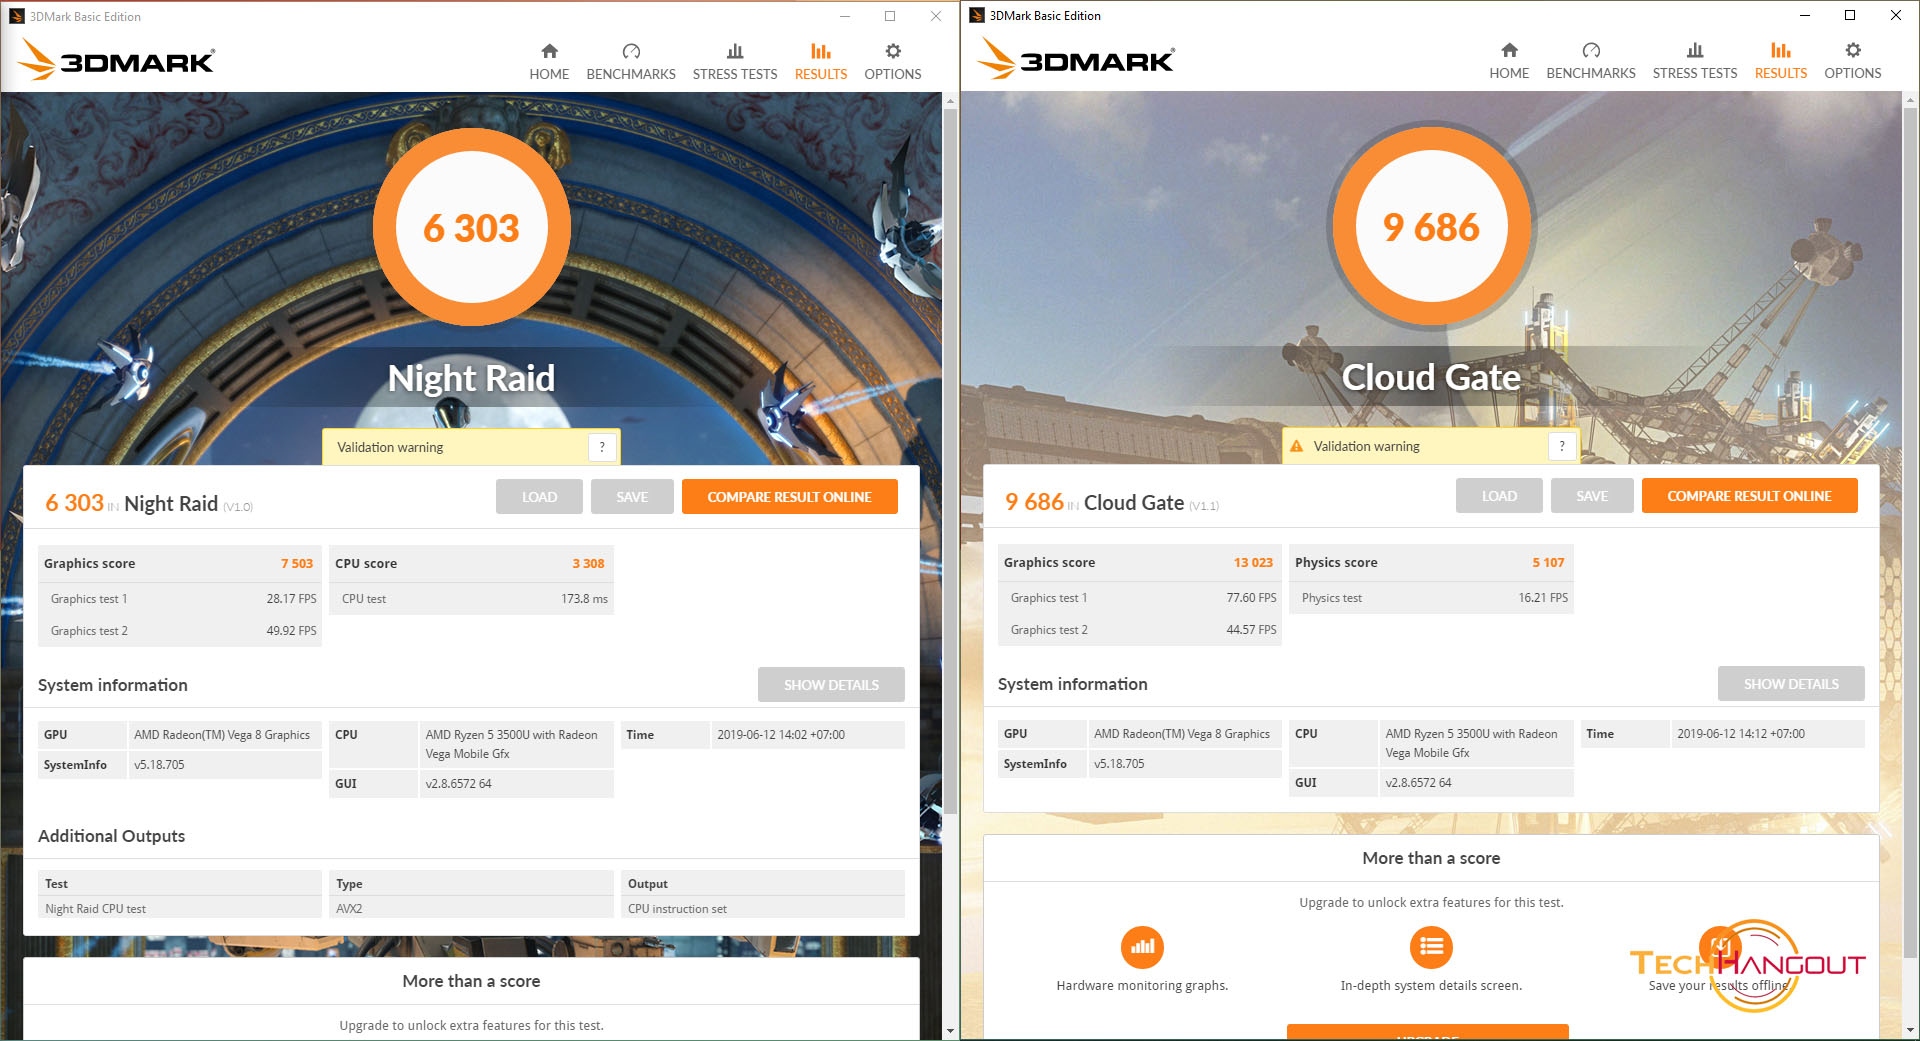Click Graphics score value 13 023
This screenshot has height=1041, width=1920.
coord(1253,563)
